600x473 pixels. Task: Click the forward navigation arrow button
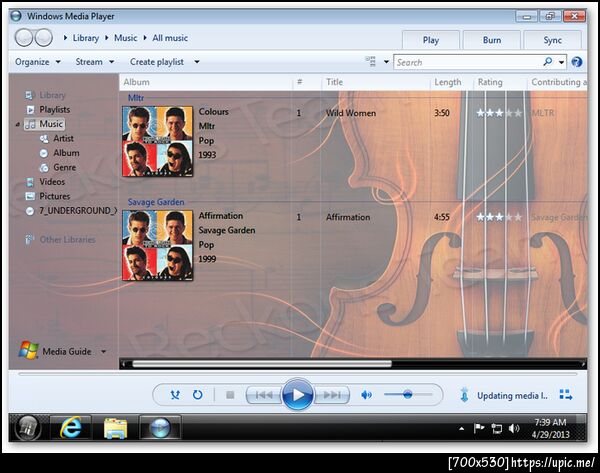[x=44, y=38]
